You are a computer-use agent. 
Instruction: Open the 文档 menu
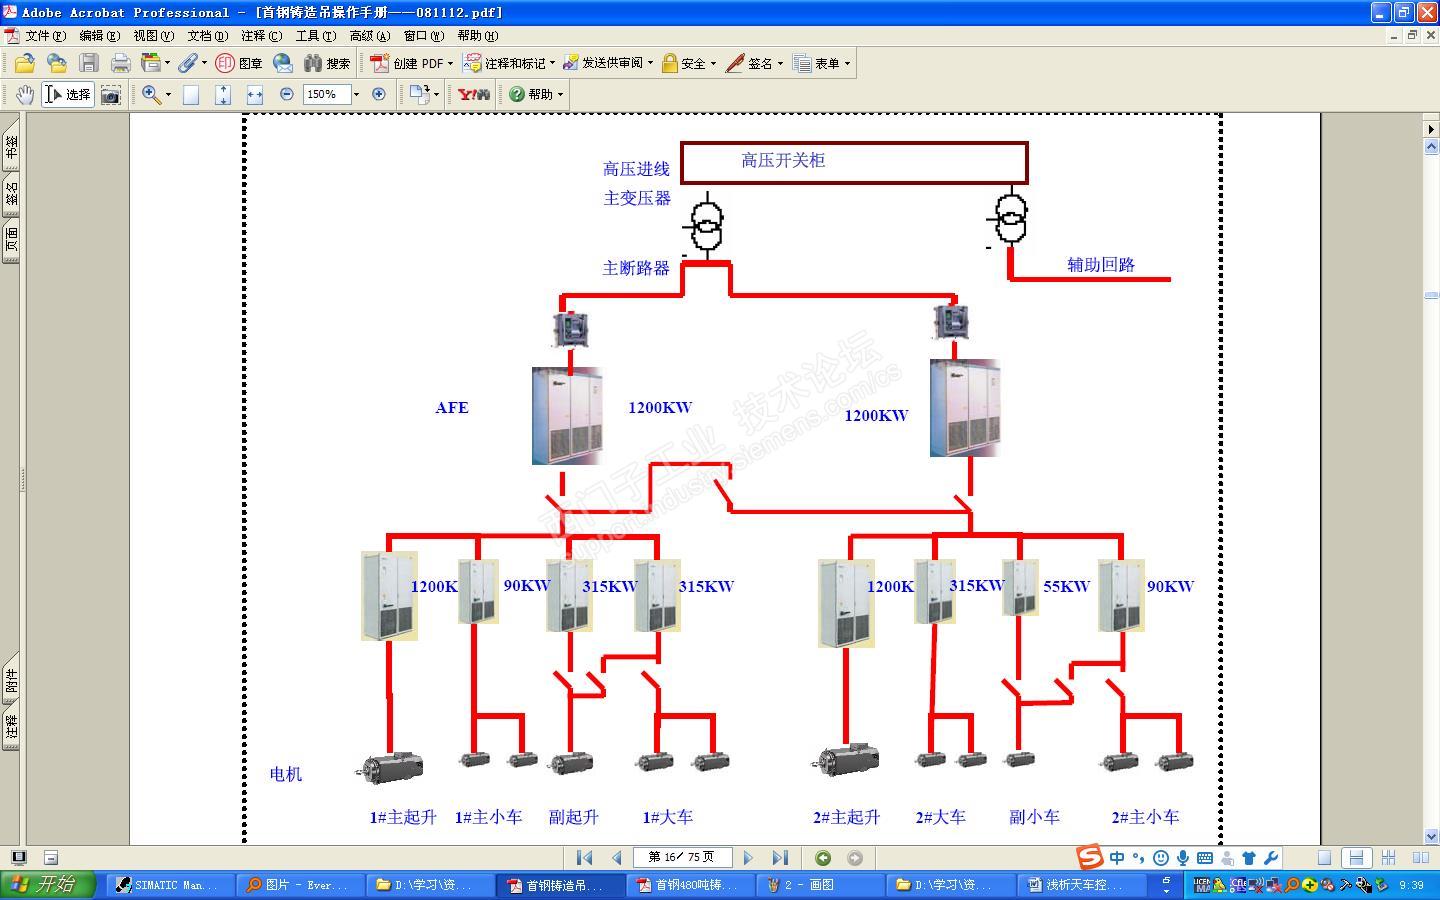click(x=207, y=35)
